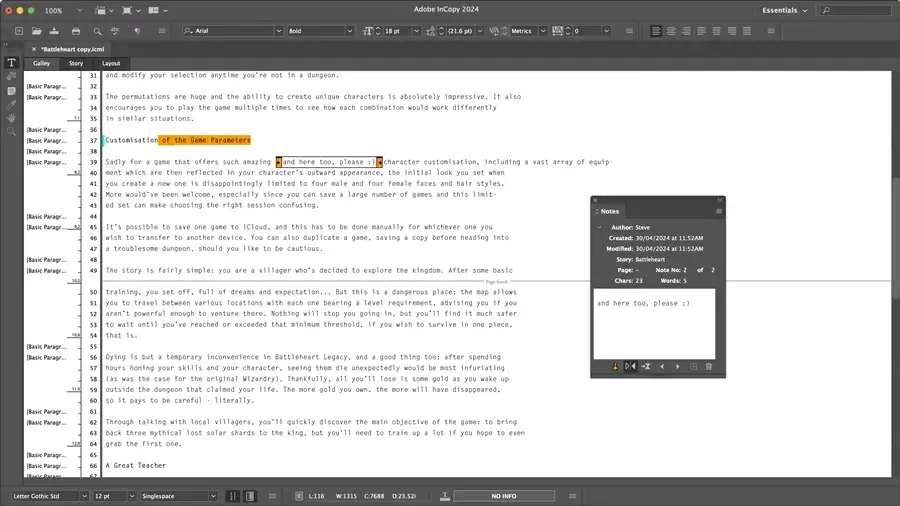Open the status bar menu next to NO INFO
The height and width of the screenshot is (506, 900).
pos(572,496)
